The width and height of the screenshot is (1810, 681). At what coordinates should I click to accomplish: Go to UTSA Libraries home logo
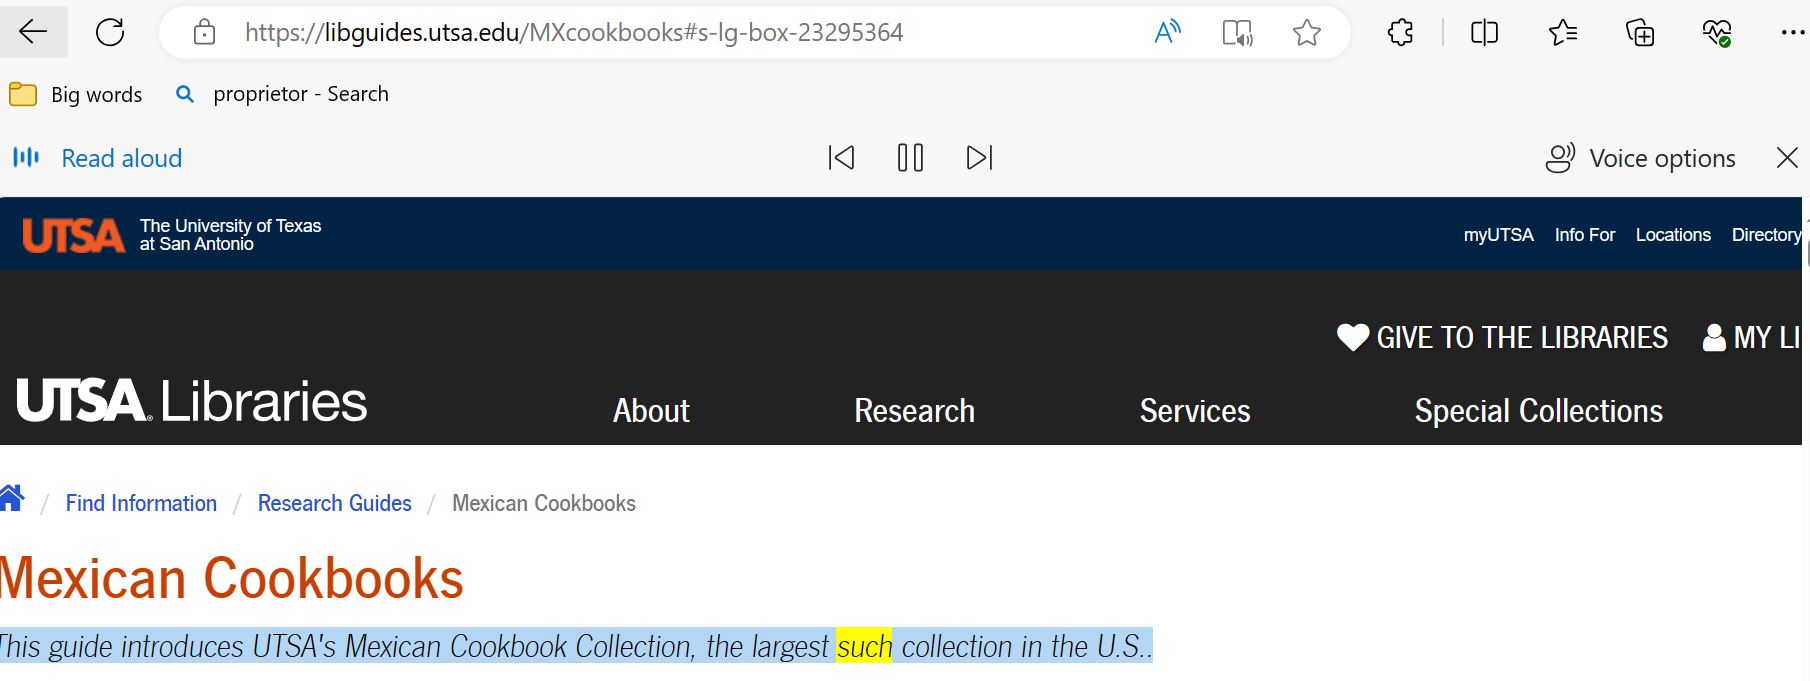(192, 401)
